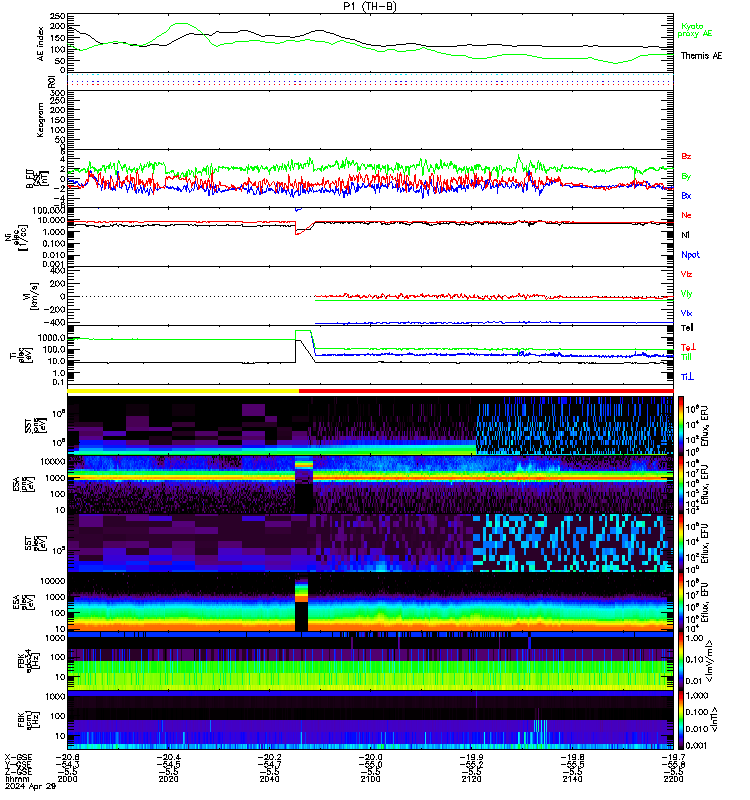Image resolution: width=750 pixels, height=800 pixels.
Task: Click the "2140" time tick label
Action: tap(572, 779)
